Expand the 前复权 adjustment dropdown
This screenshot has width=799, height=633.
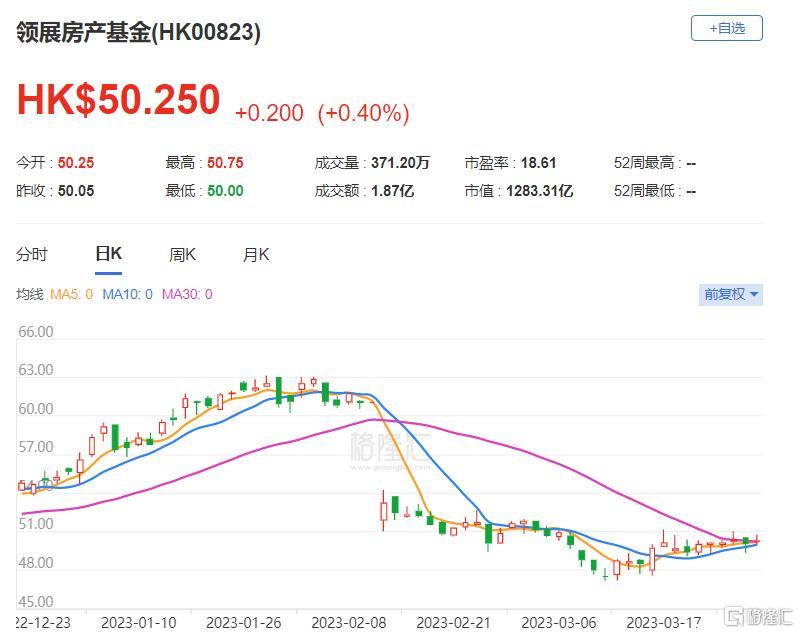(x=731, y=295)
